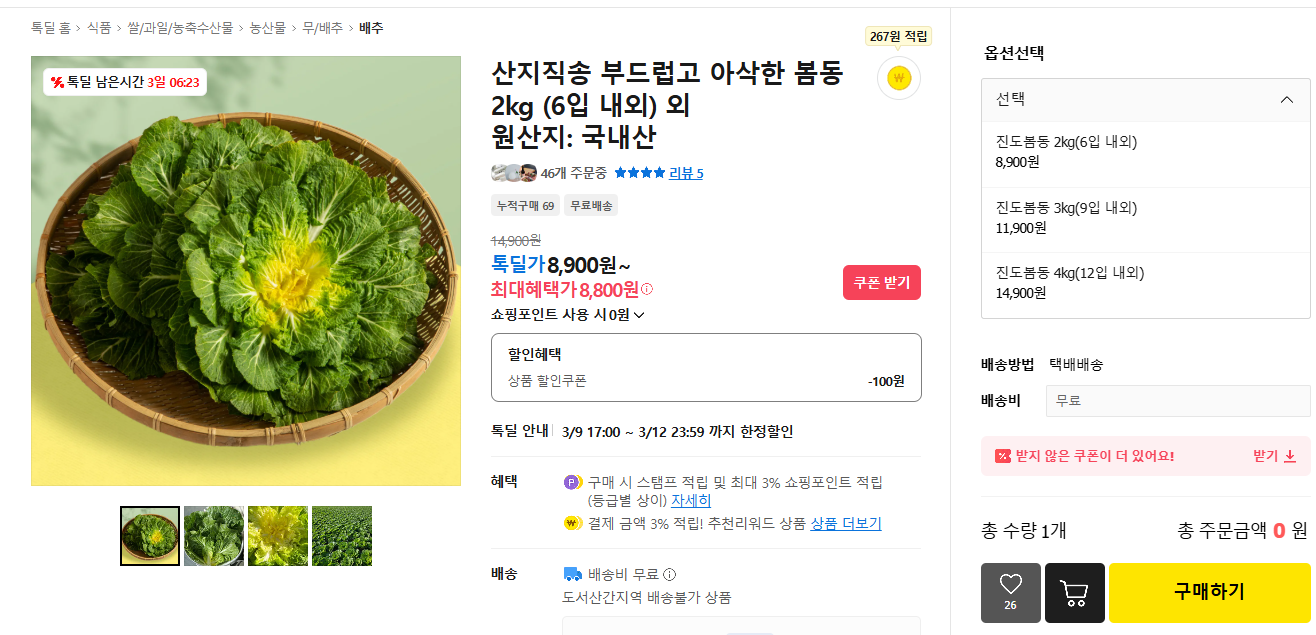This screenshot has width=1316, height=635.
Task: Click the heart wishlist icon
Action: point(1010,585)
